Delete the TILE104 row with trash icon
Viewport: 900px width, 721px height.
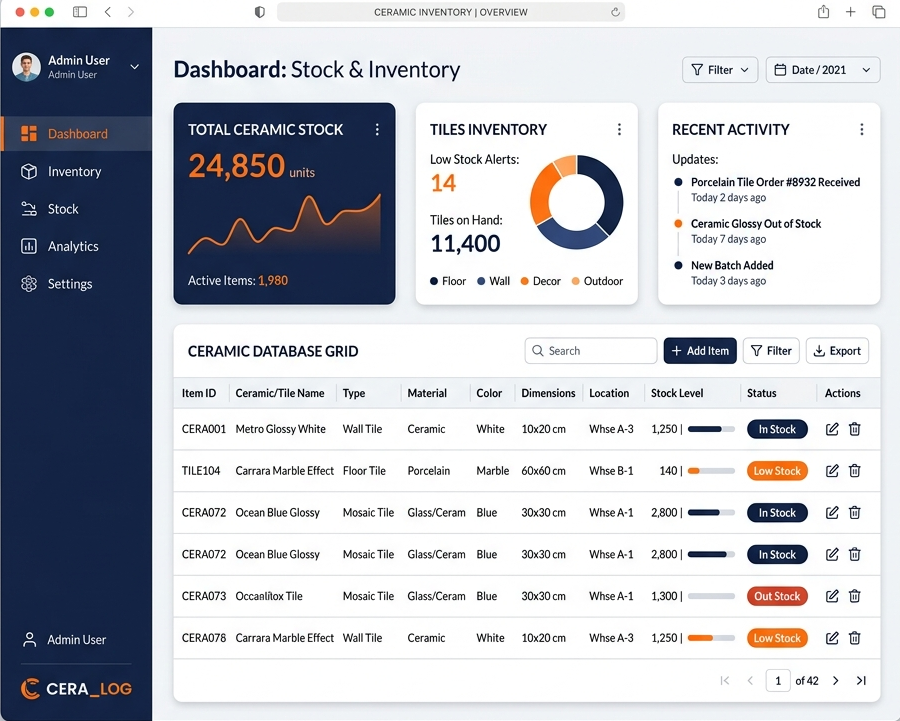855,471
